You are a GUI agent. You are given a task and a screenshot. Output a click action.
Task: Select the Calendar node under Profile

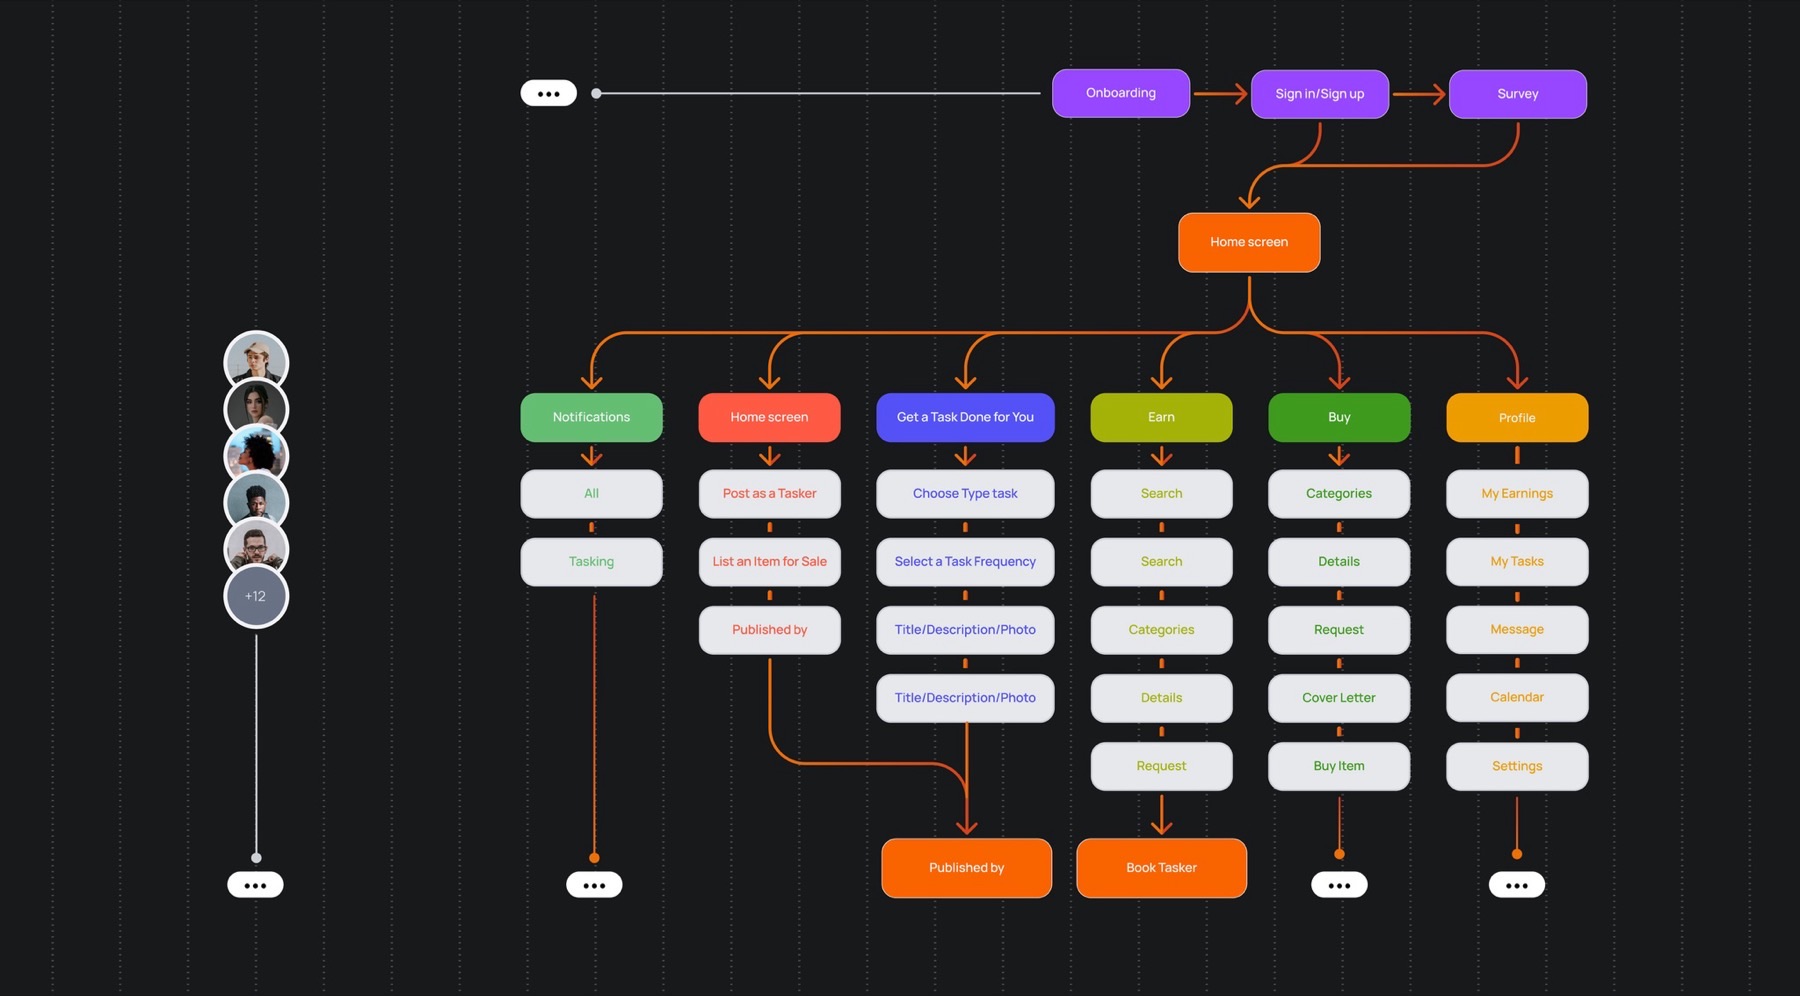tap(1517, 698)
